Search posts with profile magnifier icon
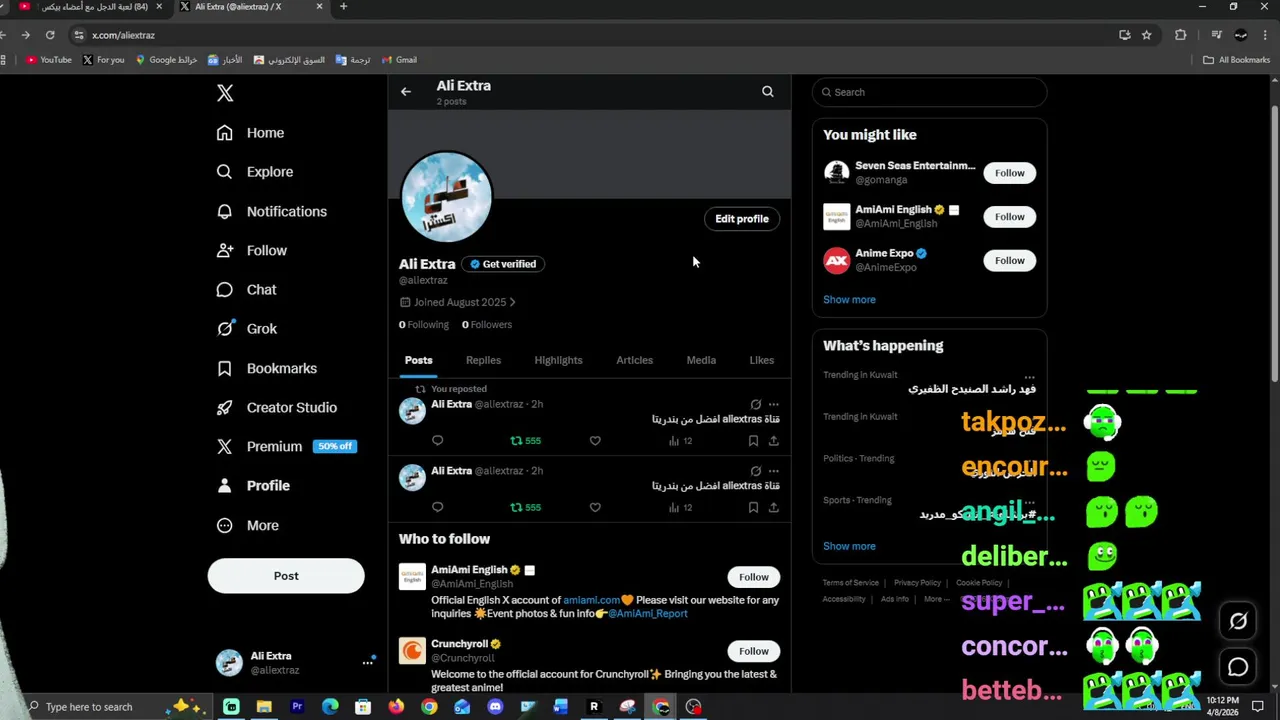Viewport: 1280px width, 720px height. coord(768,92)
